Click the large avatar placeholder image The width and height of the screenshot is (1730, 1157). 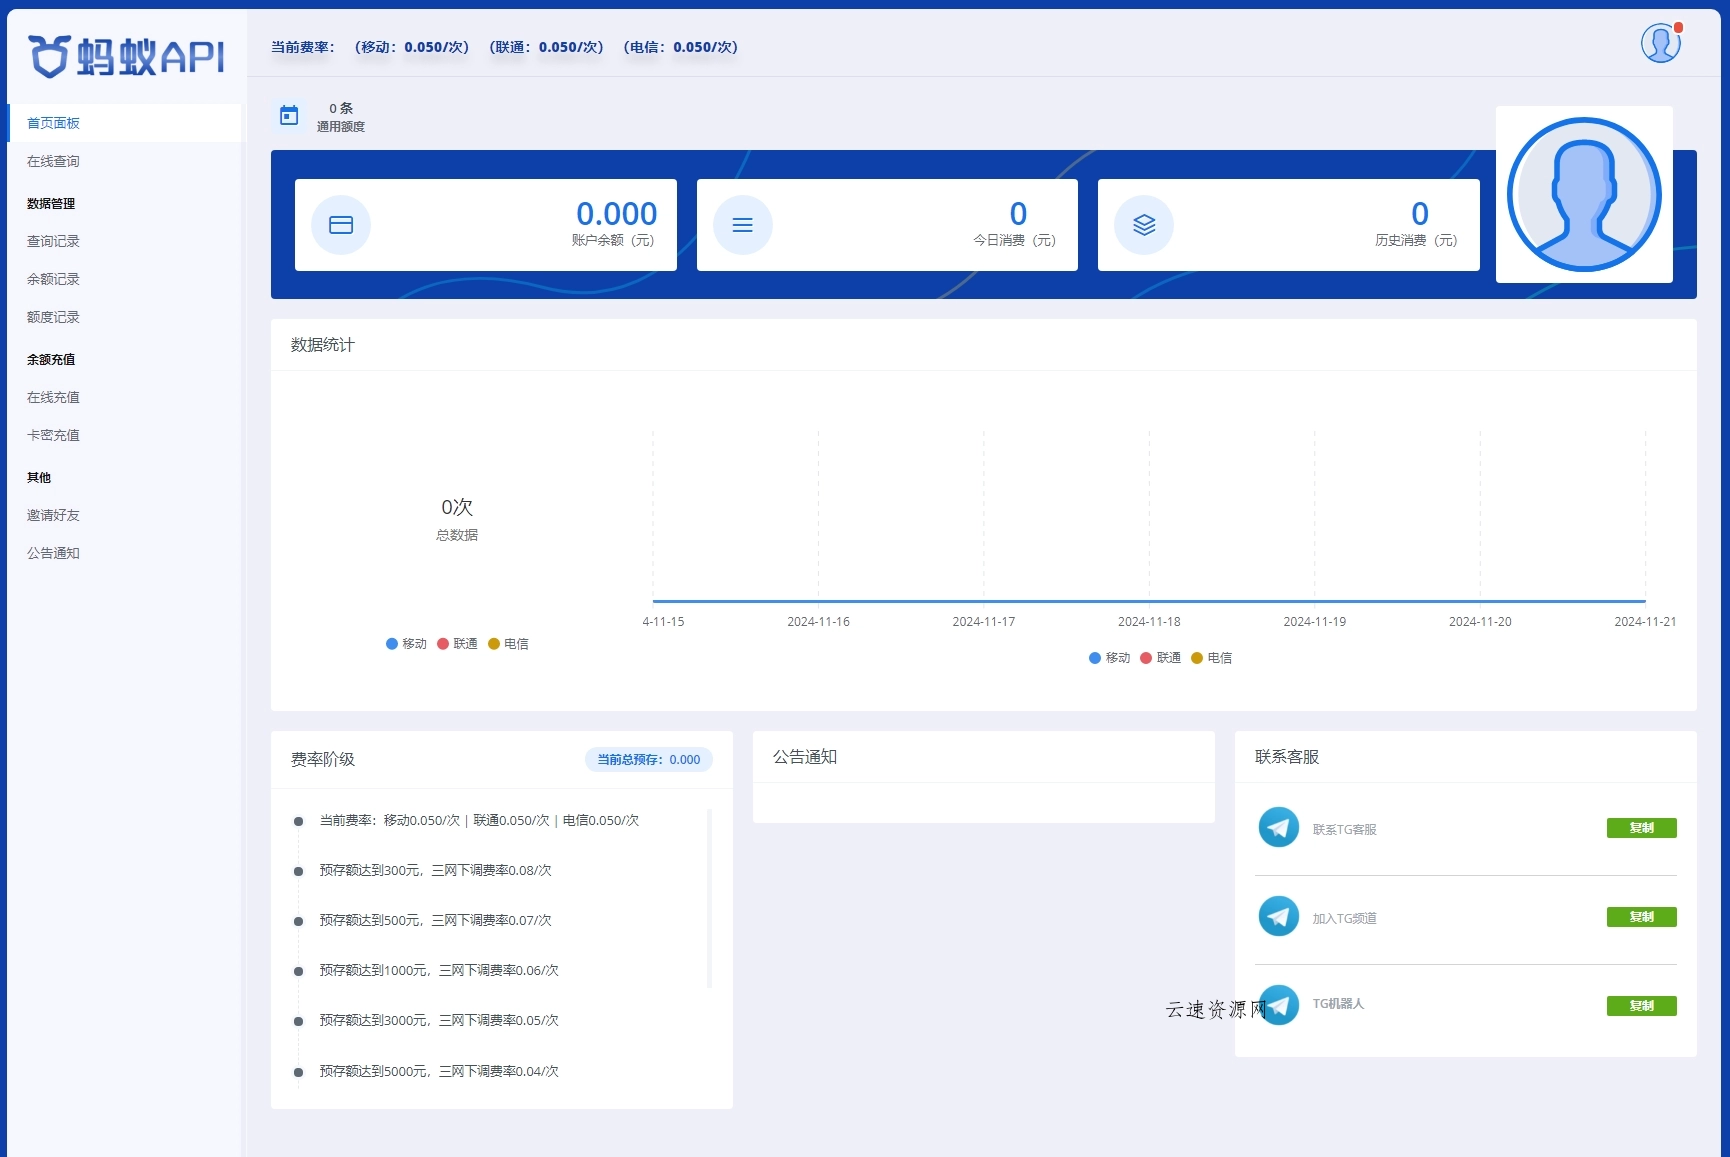[1583, 195]
